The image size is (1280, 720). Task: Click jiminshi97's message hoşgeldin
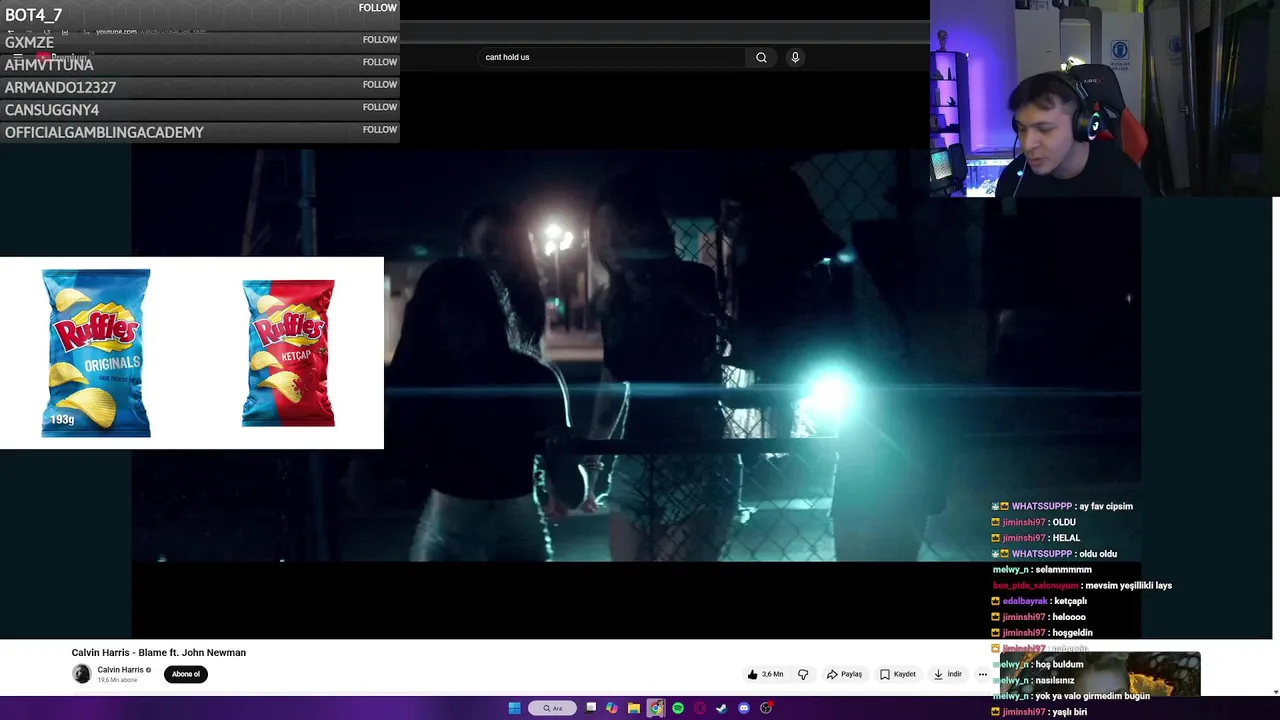1072,633
